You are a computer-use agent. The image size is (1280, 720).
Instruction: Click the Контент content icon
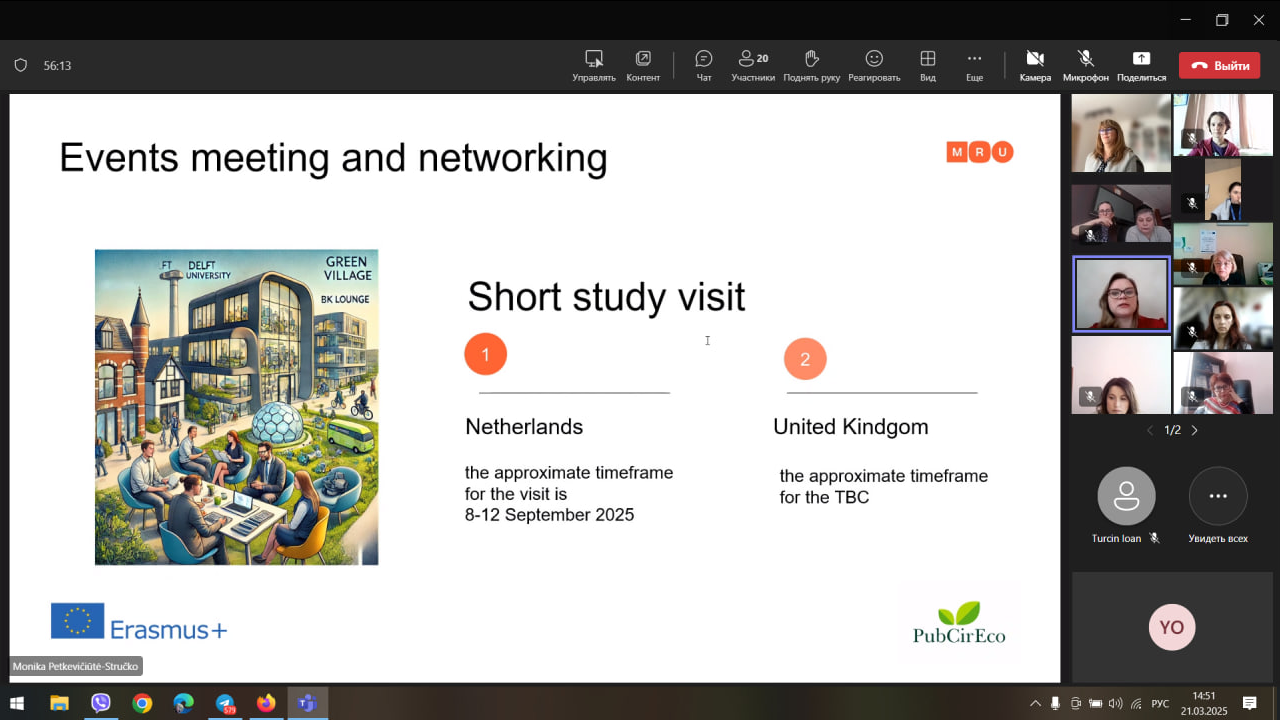click(x=643, y=65)
